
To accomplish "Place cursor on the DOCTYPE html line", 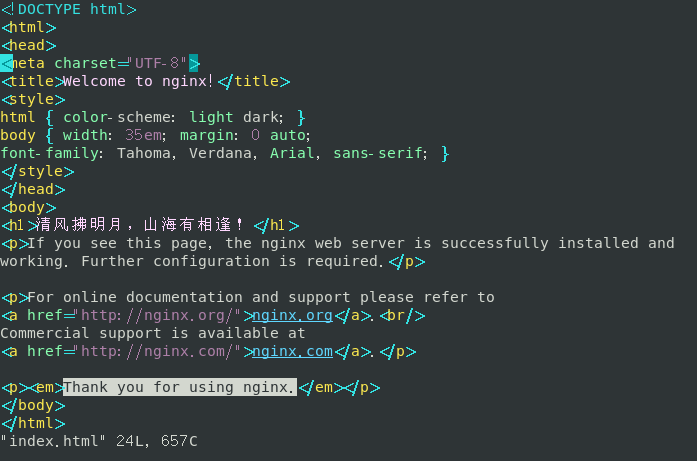I will click(69, 9).
